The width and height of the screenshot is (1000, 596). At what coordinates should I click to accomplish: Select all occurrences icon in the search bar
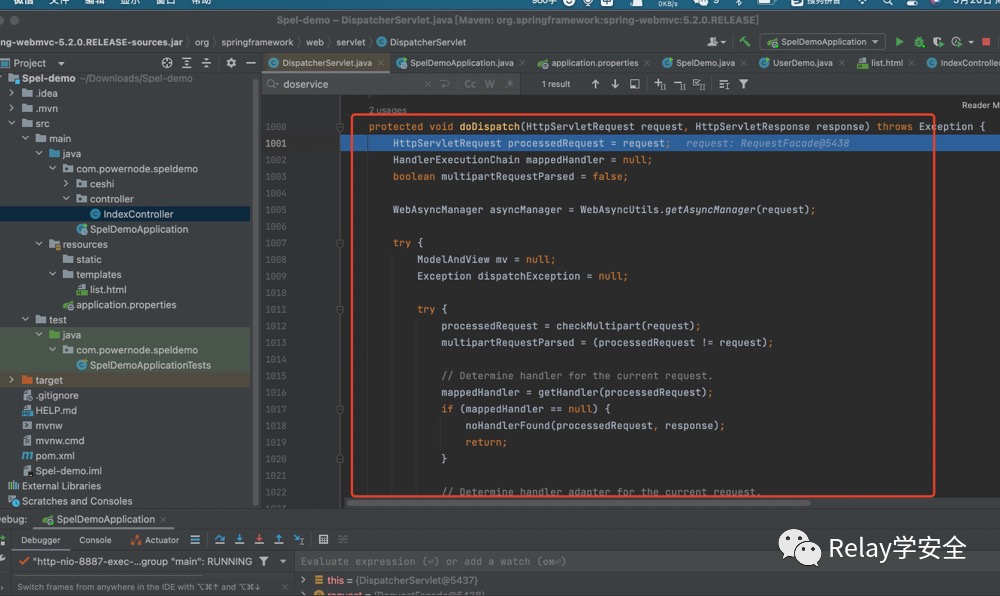[x=700, y=84]
